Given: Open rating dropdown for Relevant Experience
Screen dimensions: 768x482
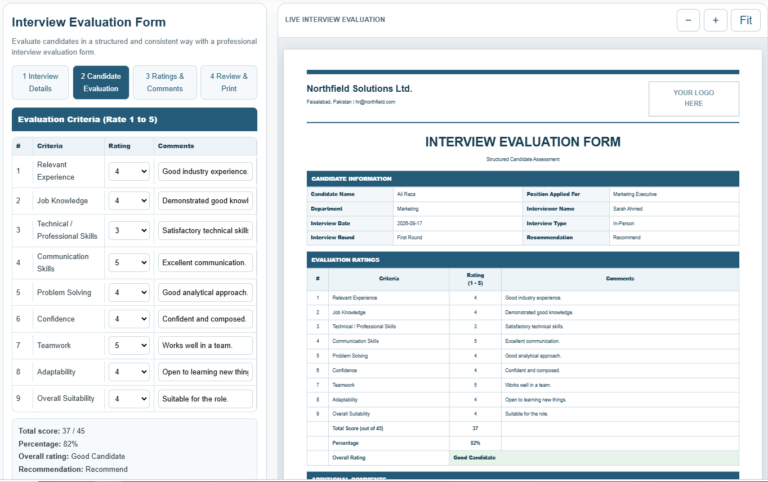Looking at the screenshot, I should [129, 171].
